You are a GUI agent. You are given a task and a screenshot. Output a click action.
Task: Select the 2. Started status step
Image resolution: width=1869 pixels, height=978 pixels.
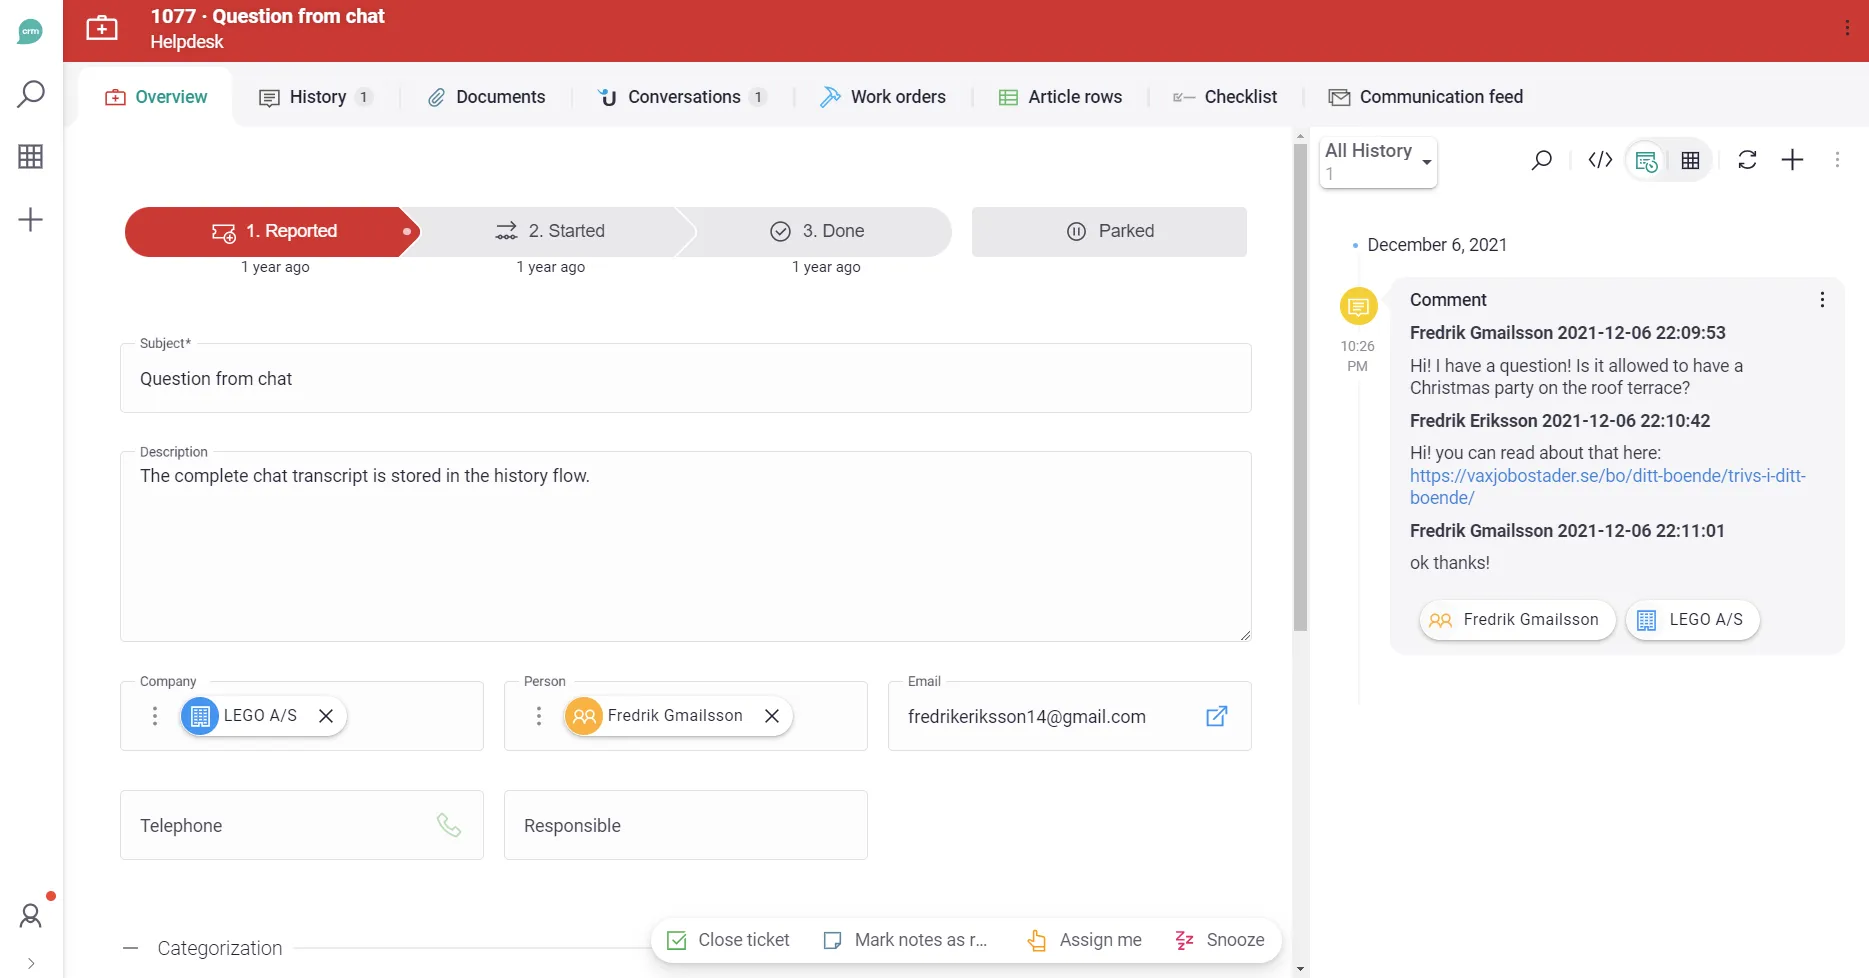pyautogui.click(x=551, y=231)
